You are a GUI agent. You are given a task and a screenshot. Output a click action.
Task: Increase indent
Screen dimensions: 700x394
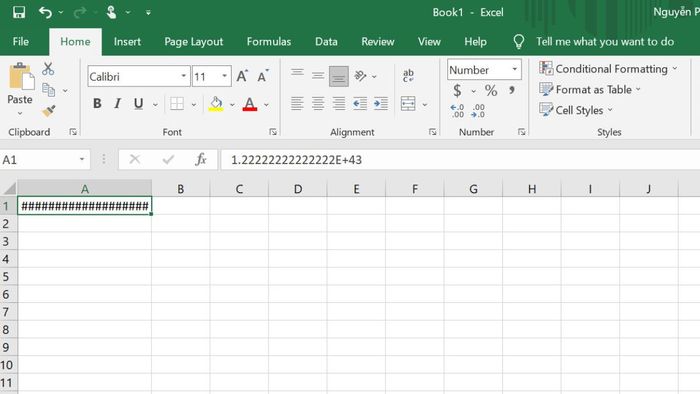pyautogui.click(x=381, y=104)
